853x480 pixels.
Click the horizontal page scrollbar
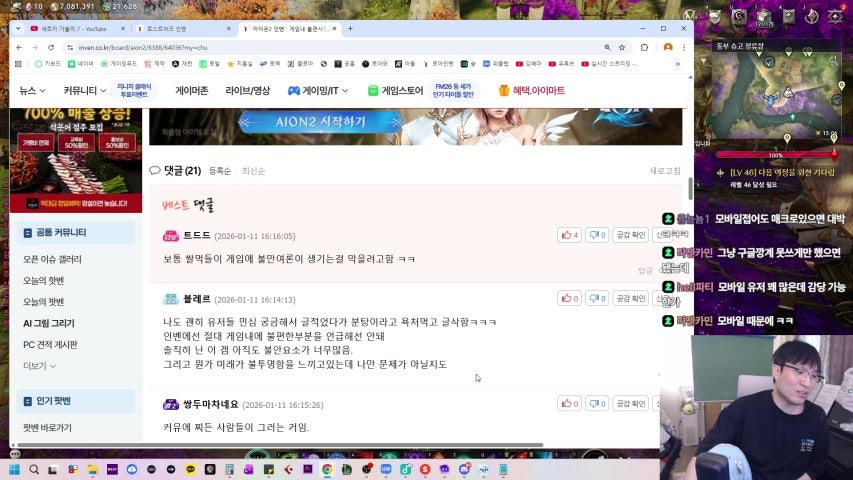click(x=280, y=445)
